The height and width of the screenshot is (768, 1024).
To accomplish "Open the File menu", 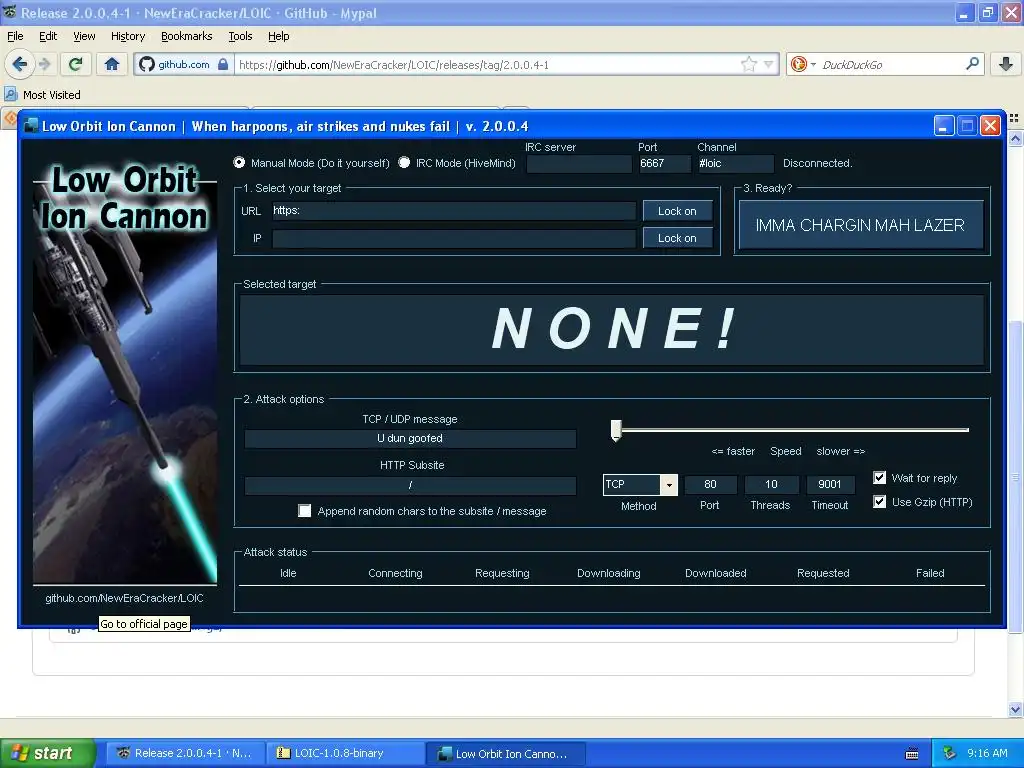I will 15,36.
